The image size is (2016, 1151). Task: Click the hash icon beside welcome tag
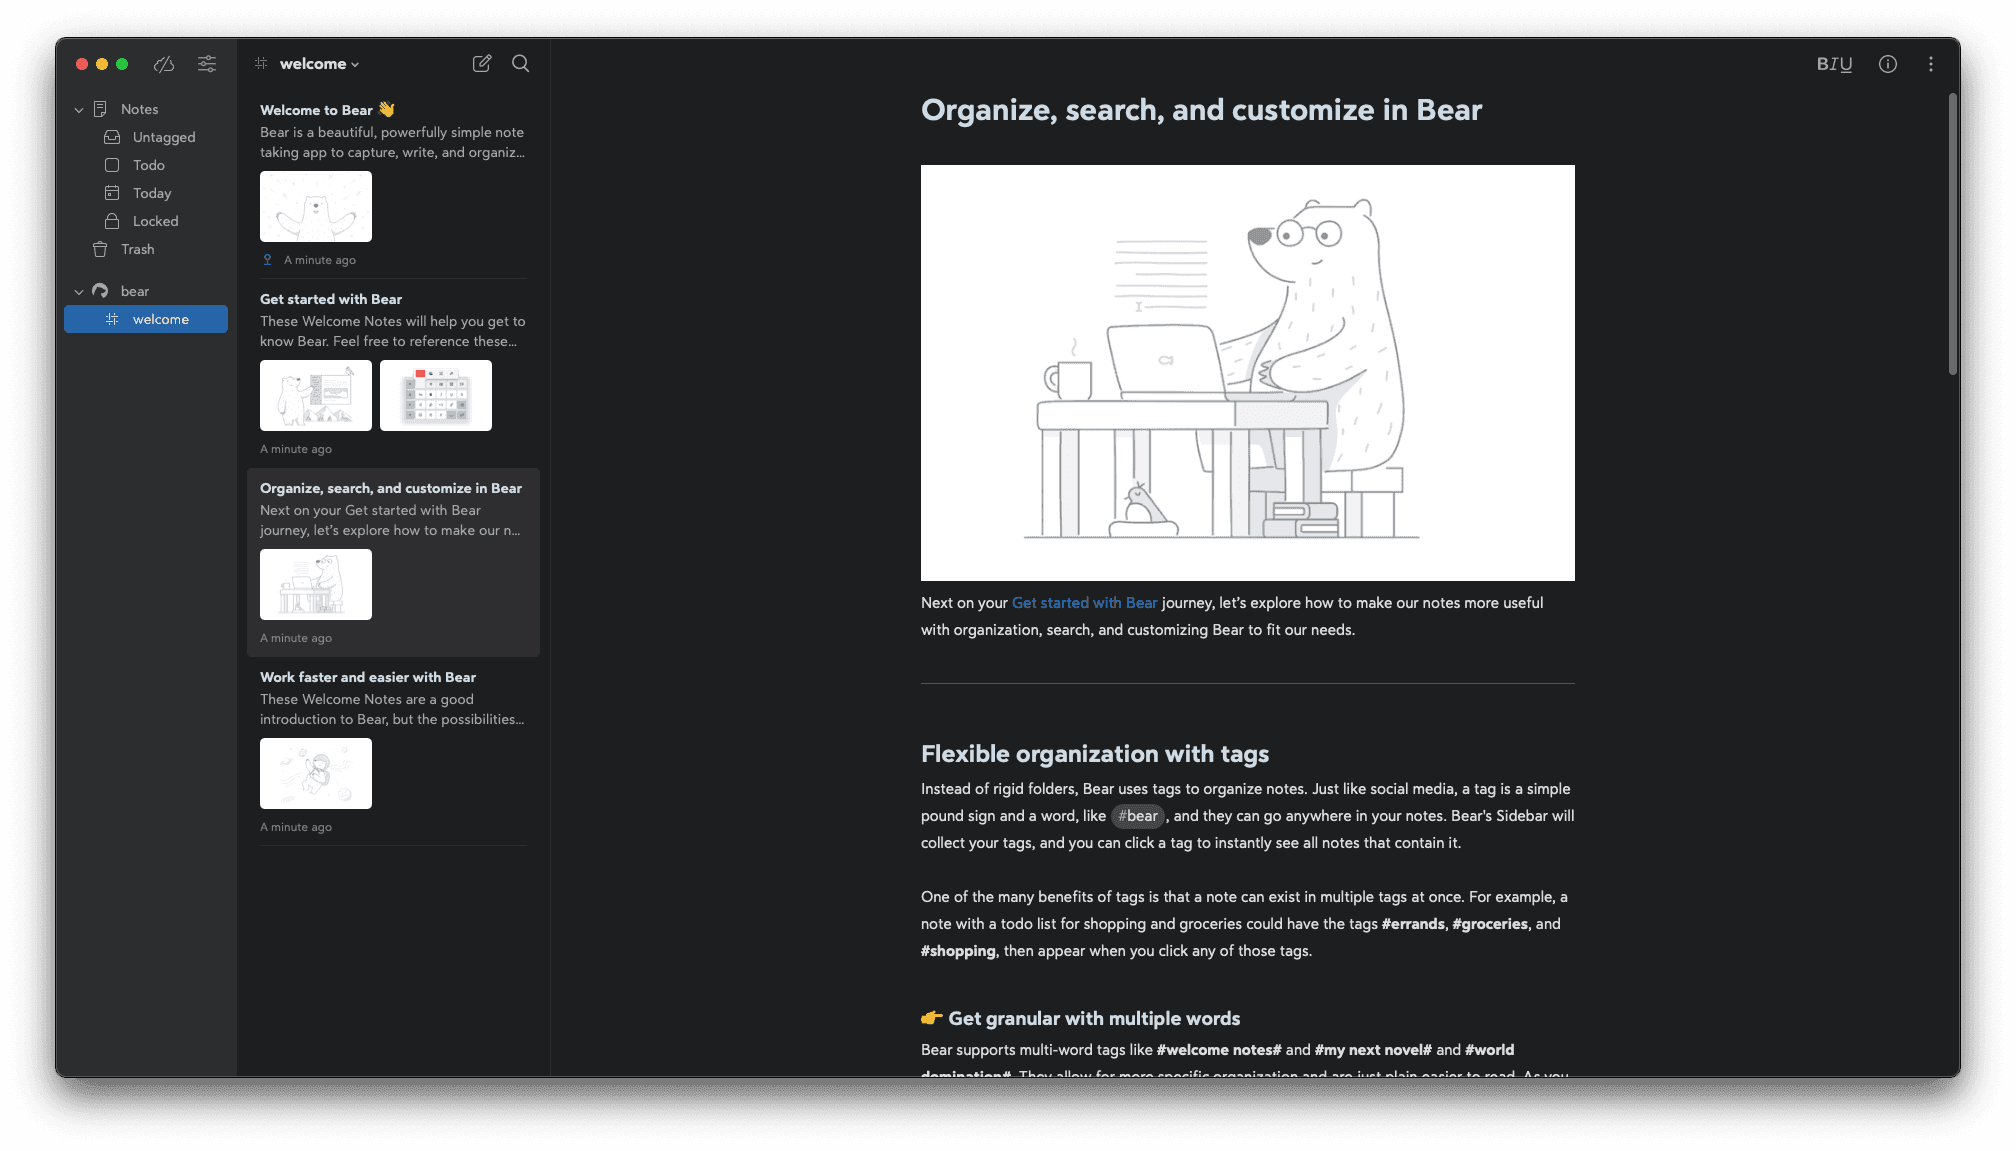coord(112,319)
